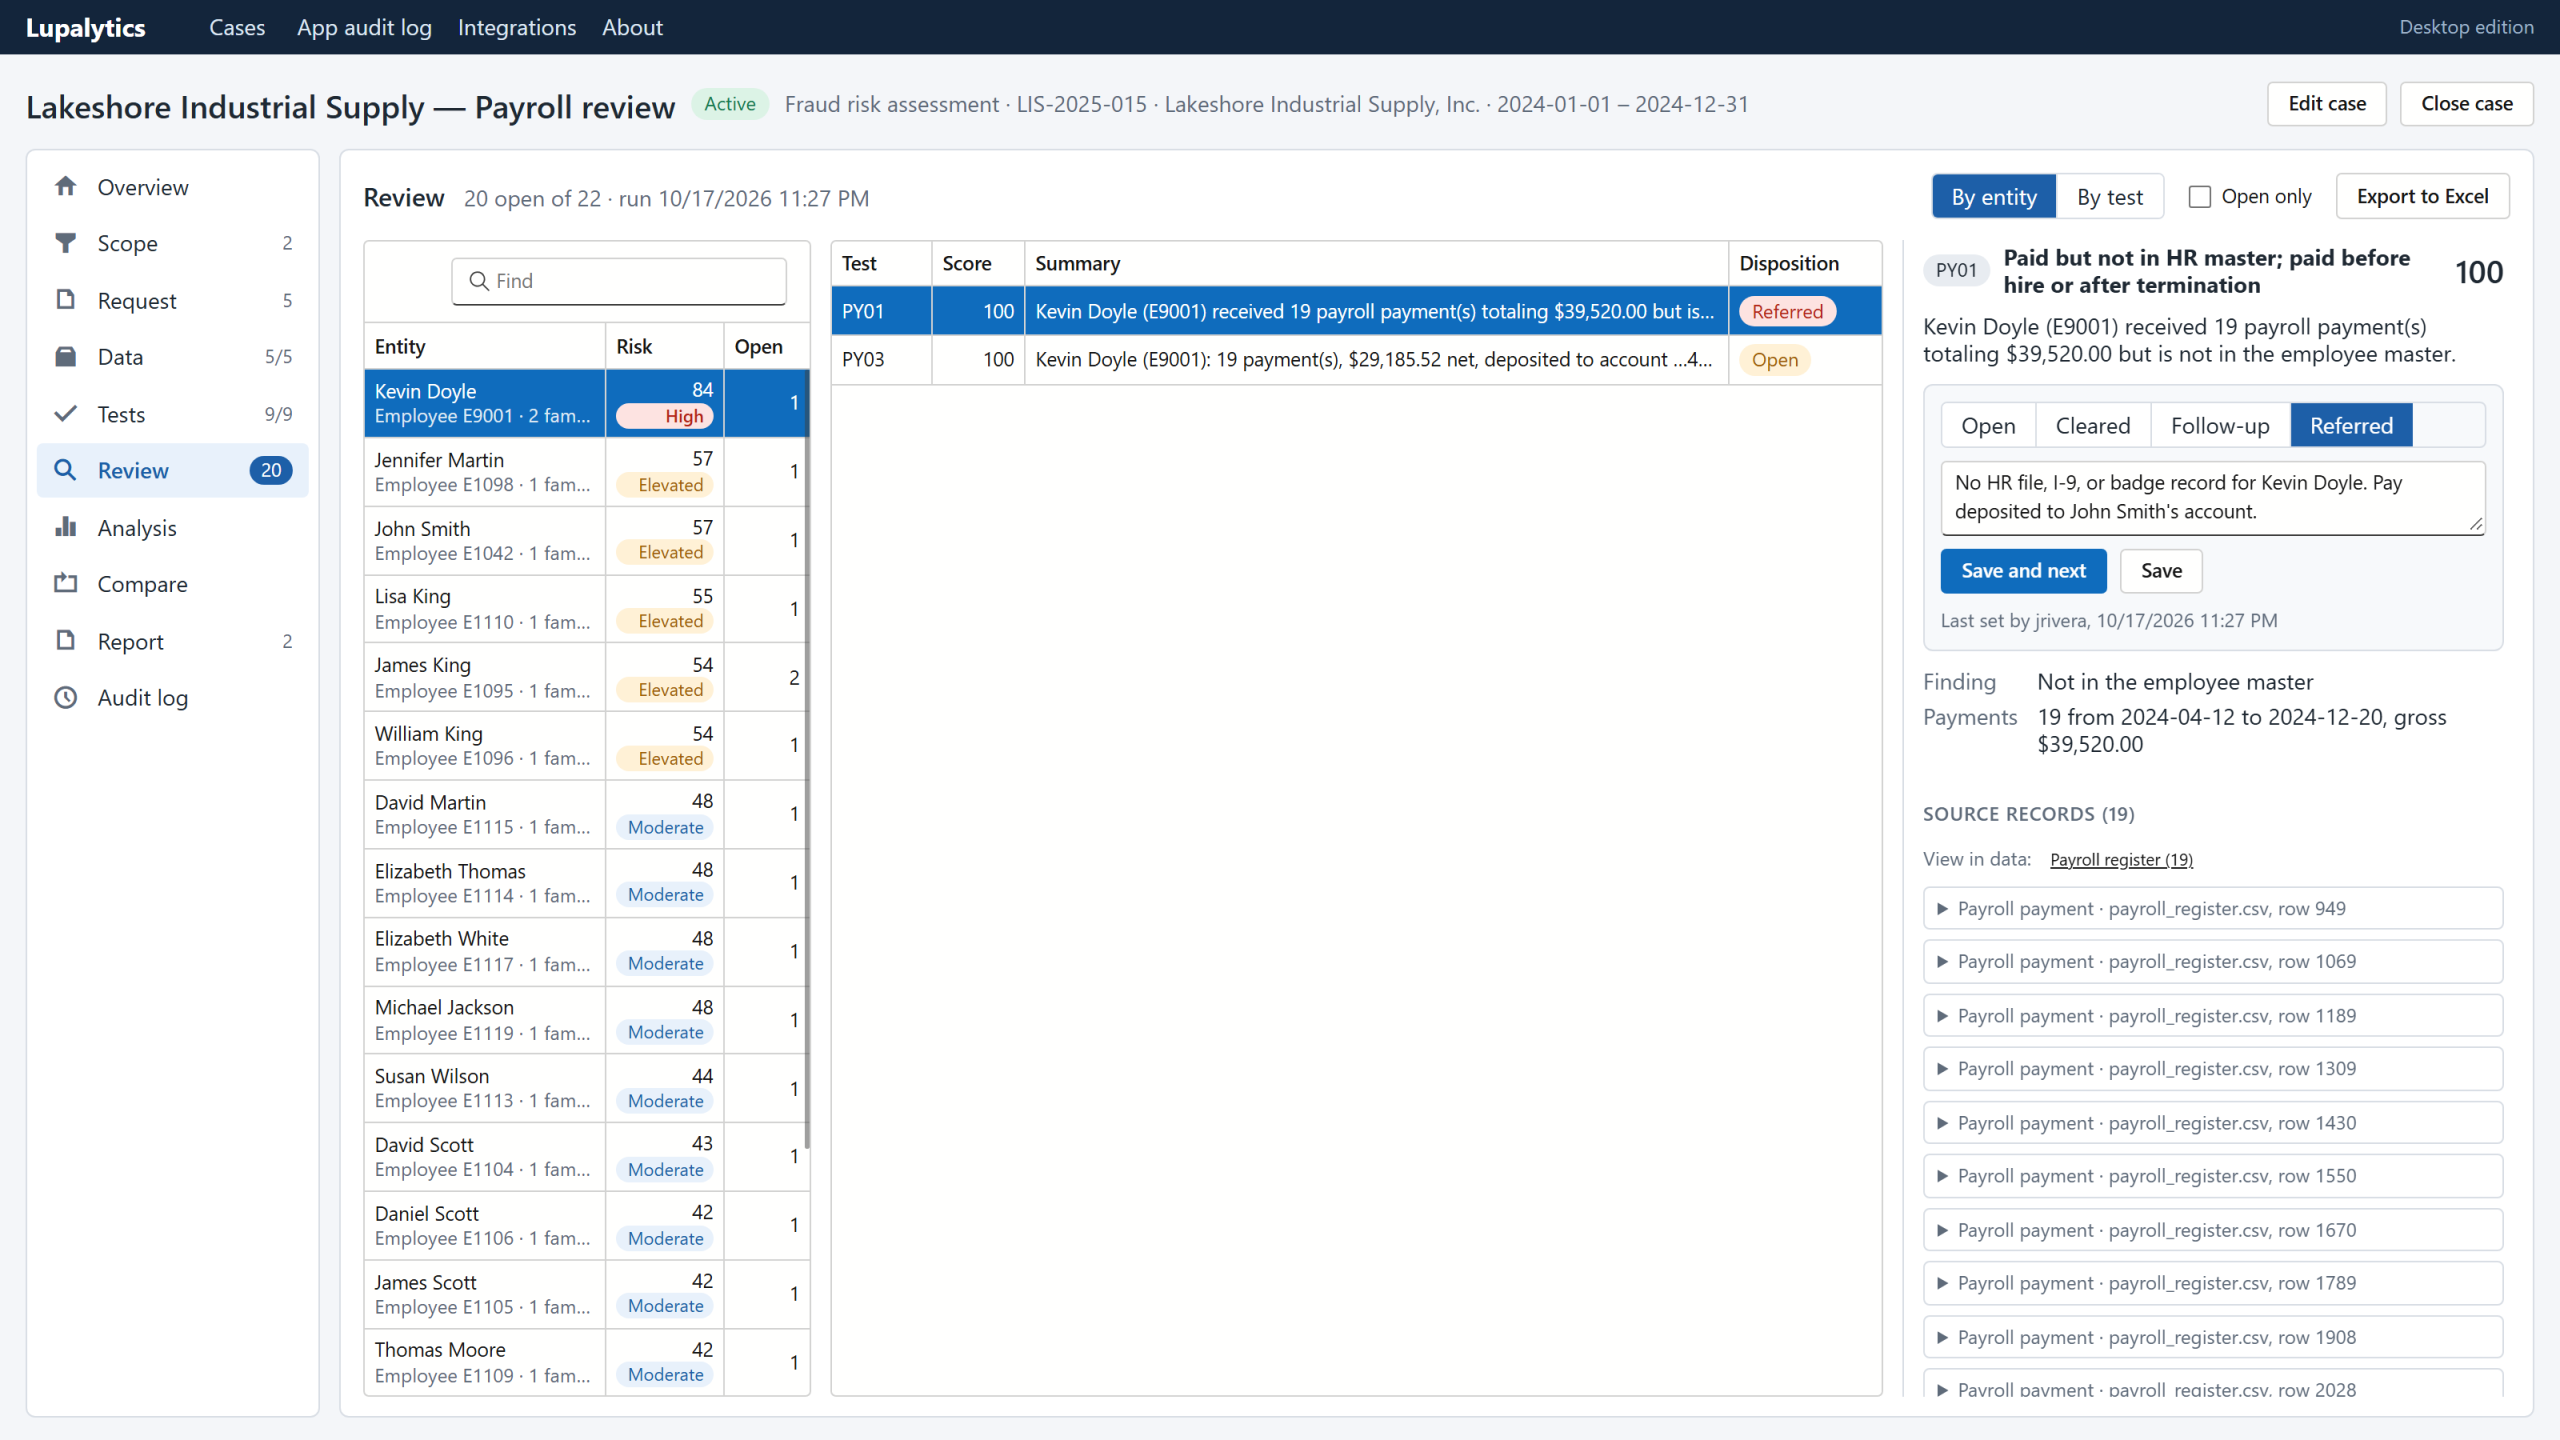Click the Review magnifier icon in sidebar
This screenshot has height=1440, width=2560.
tap(66, 470)
